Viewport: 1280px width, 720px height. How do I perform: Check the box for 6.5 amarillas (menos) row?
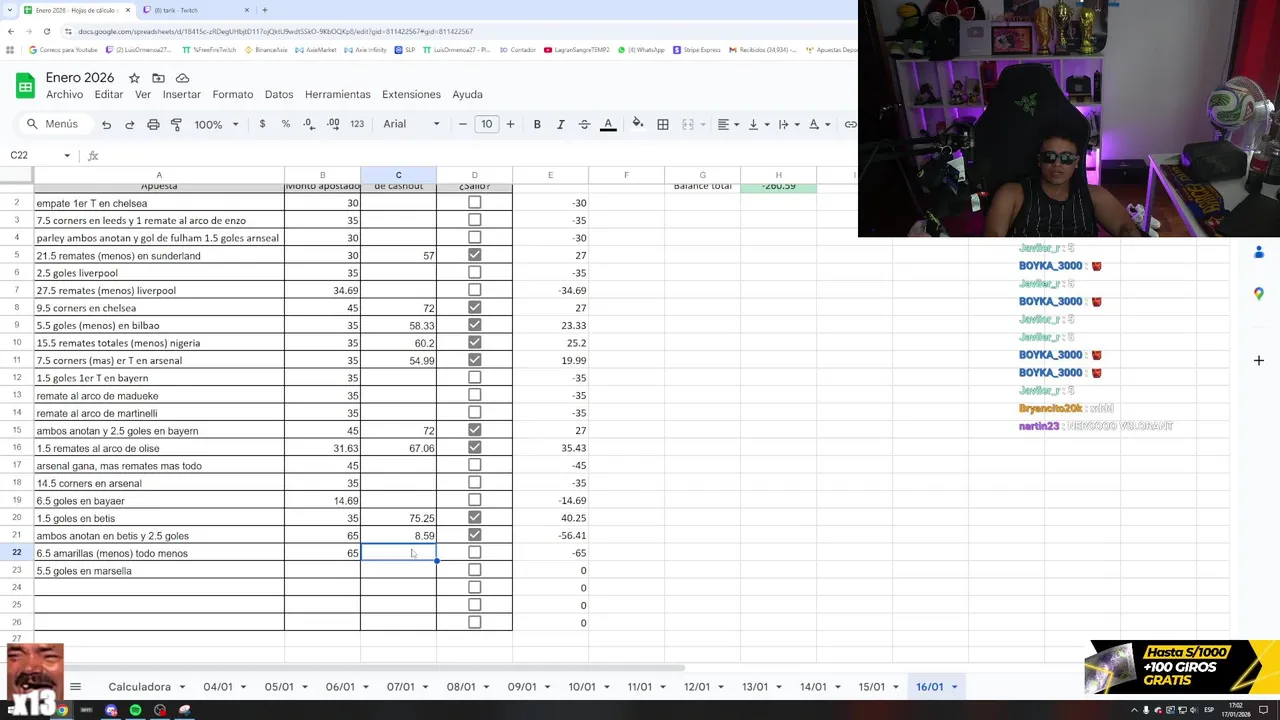[475, 553]
